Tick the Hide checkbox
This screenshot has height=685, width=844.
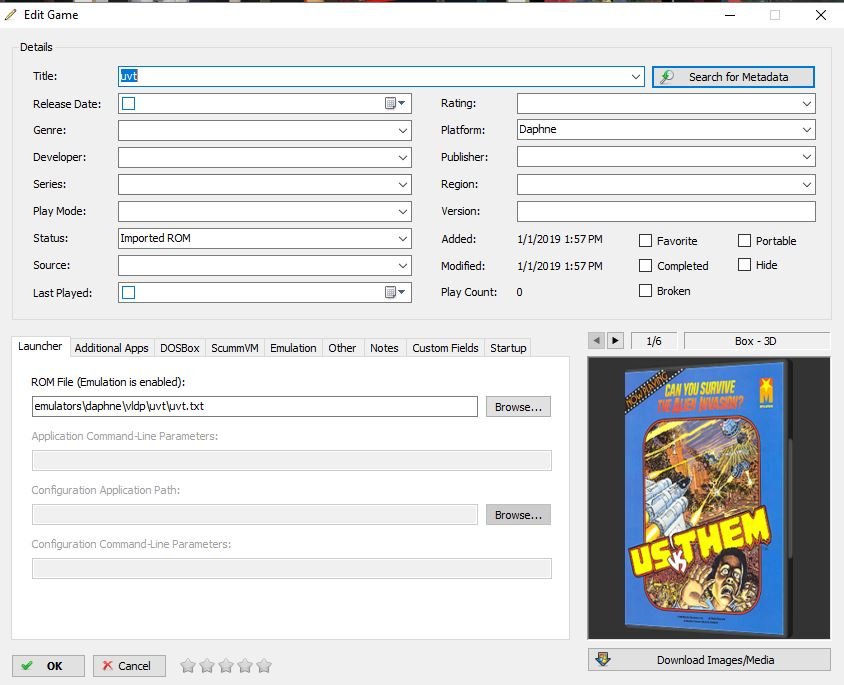coord(744,264)
